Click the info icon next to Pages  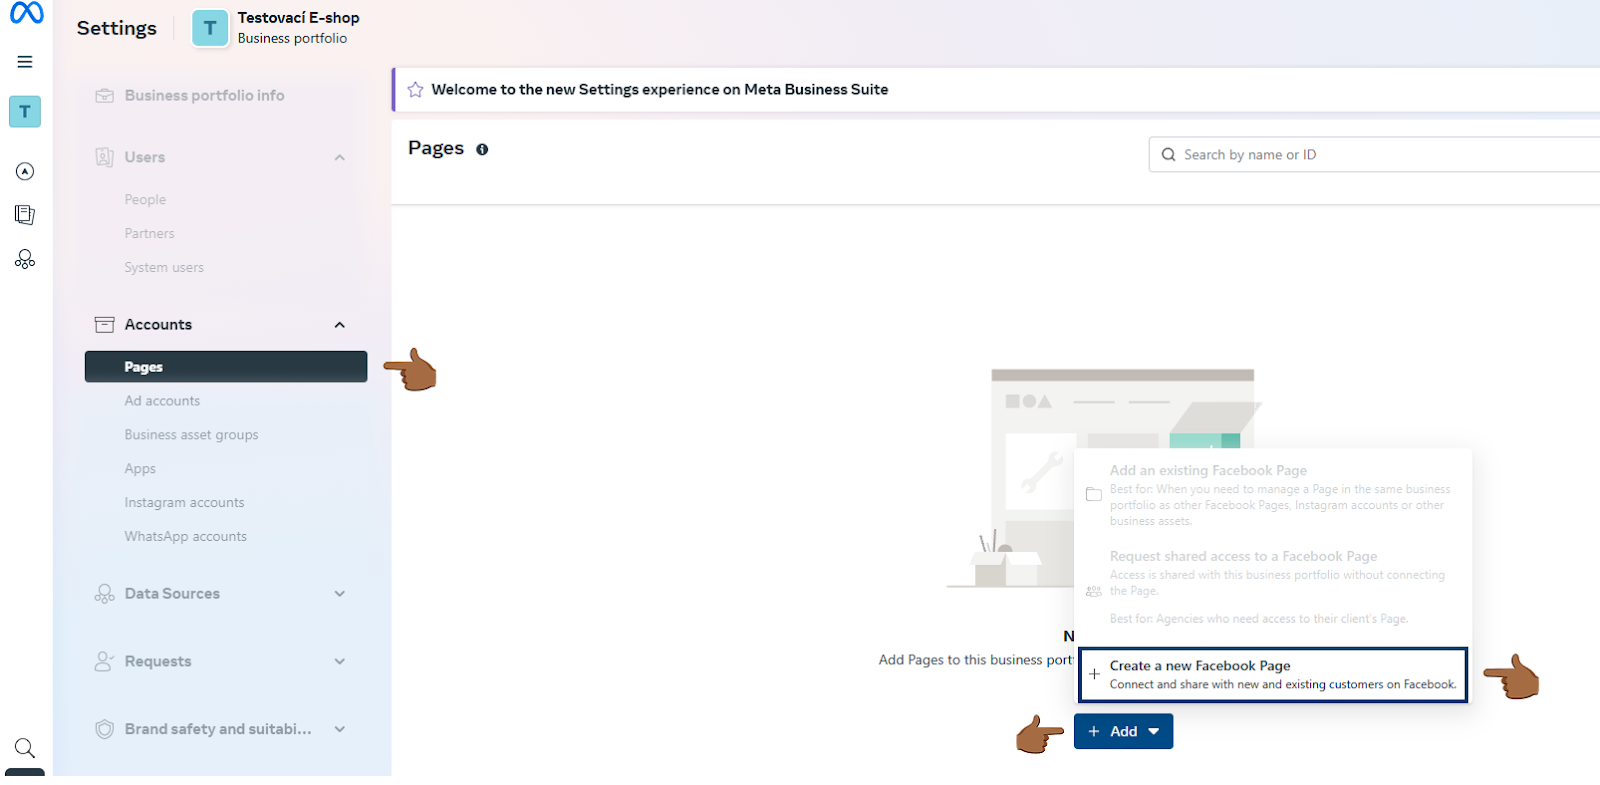pos(482,149)
